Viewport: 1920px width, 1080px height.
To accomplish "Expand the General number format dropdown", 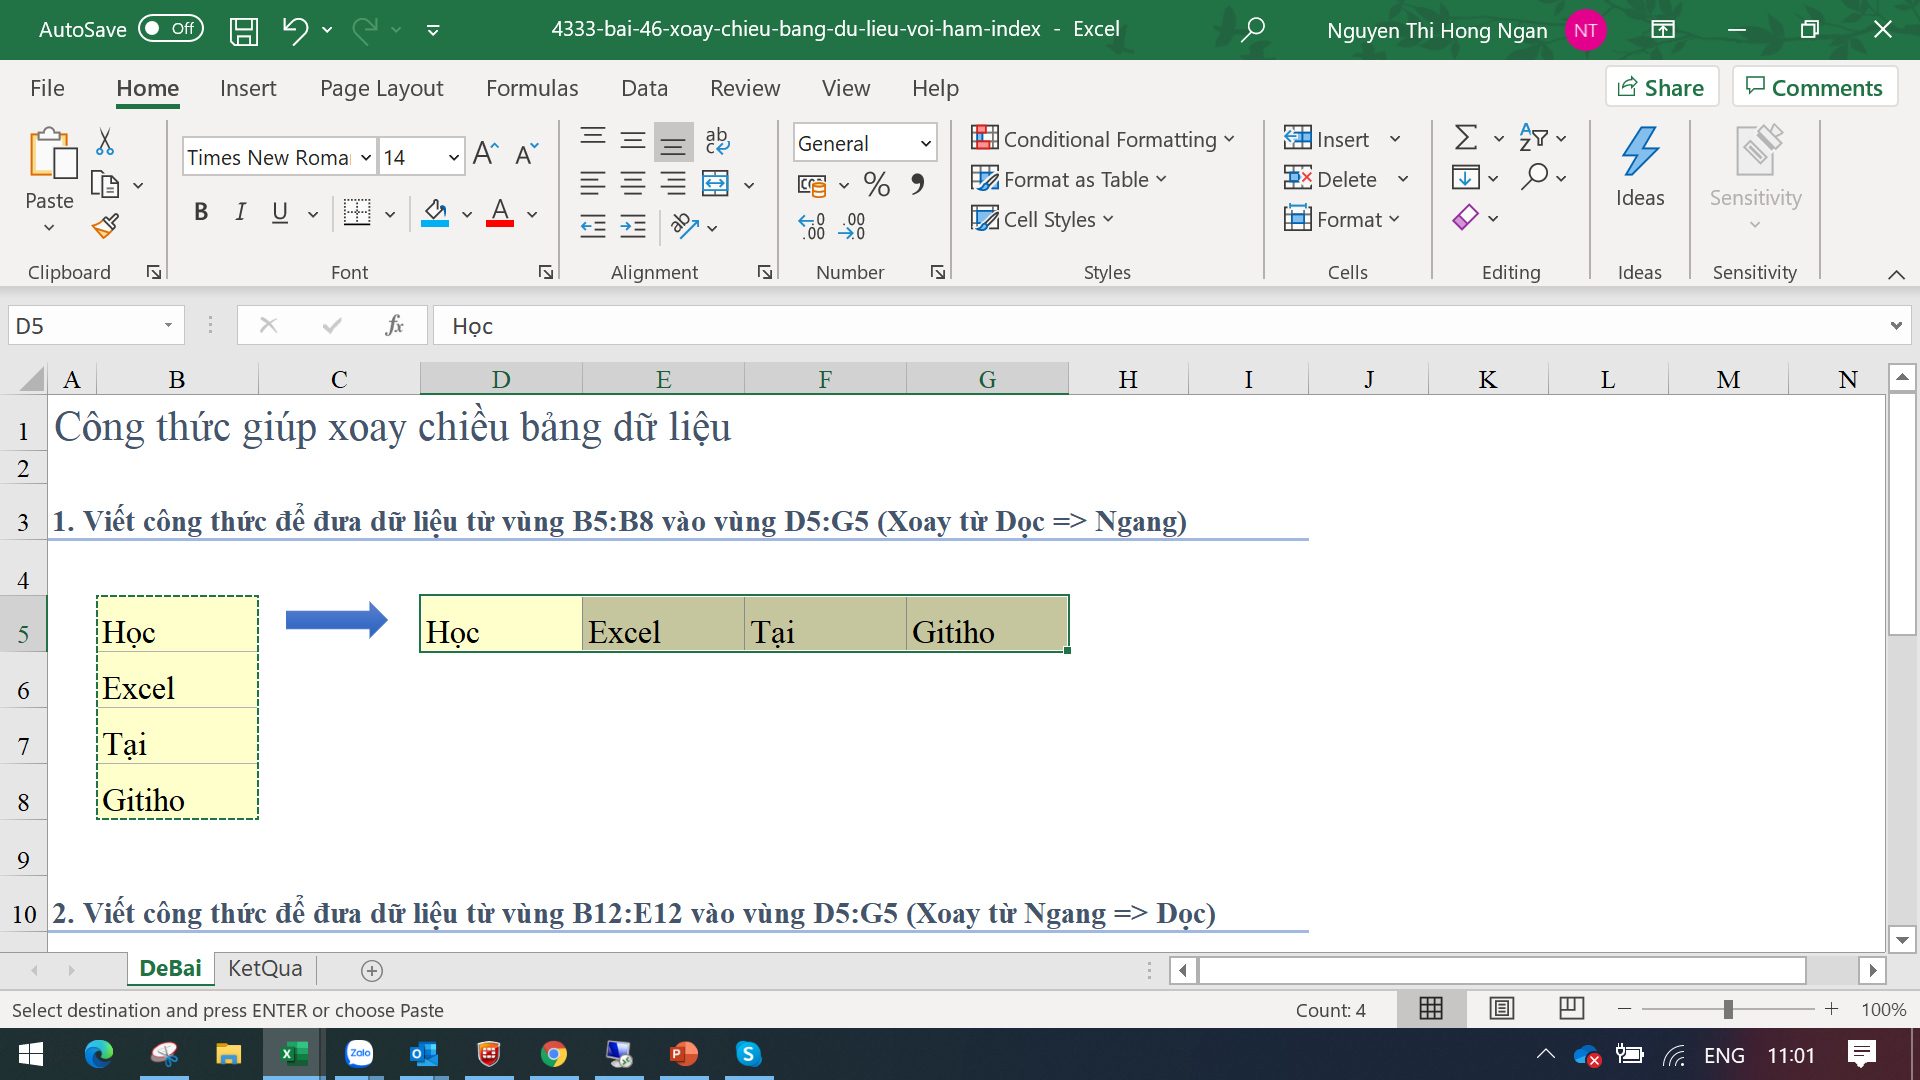I will pos(926,144).
